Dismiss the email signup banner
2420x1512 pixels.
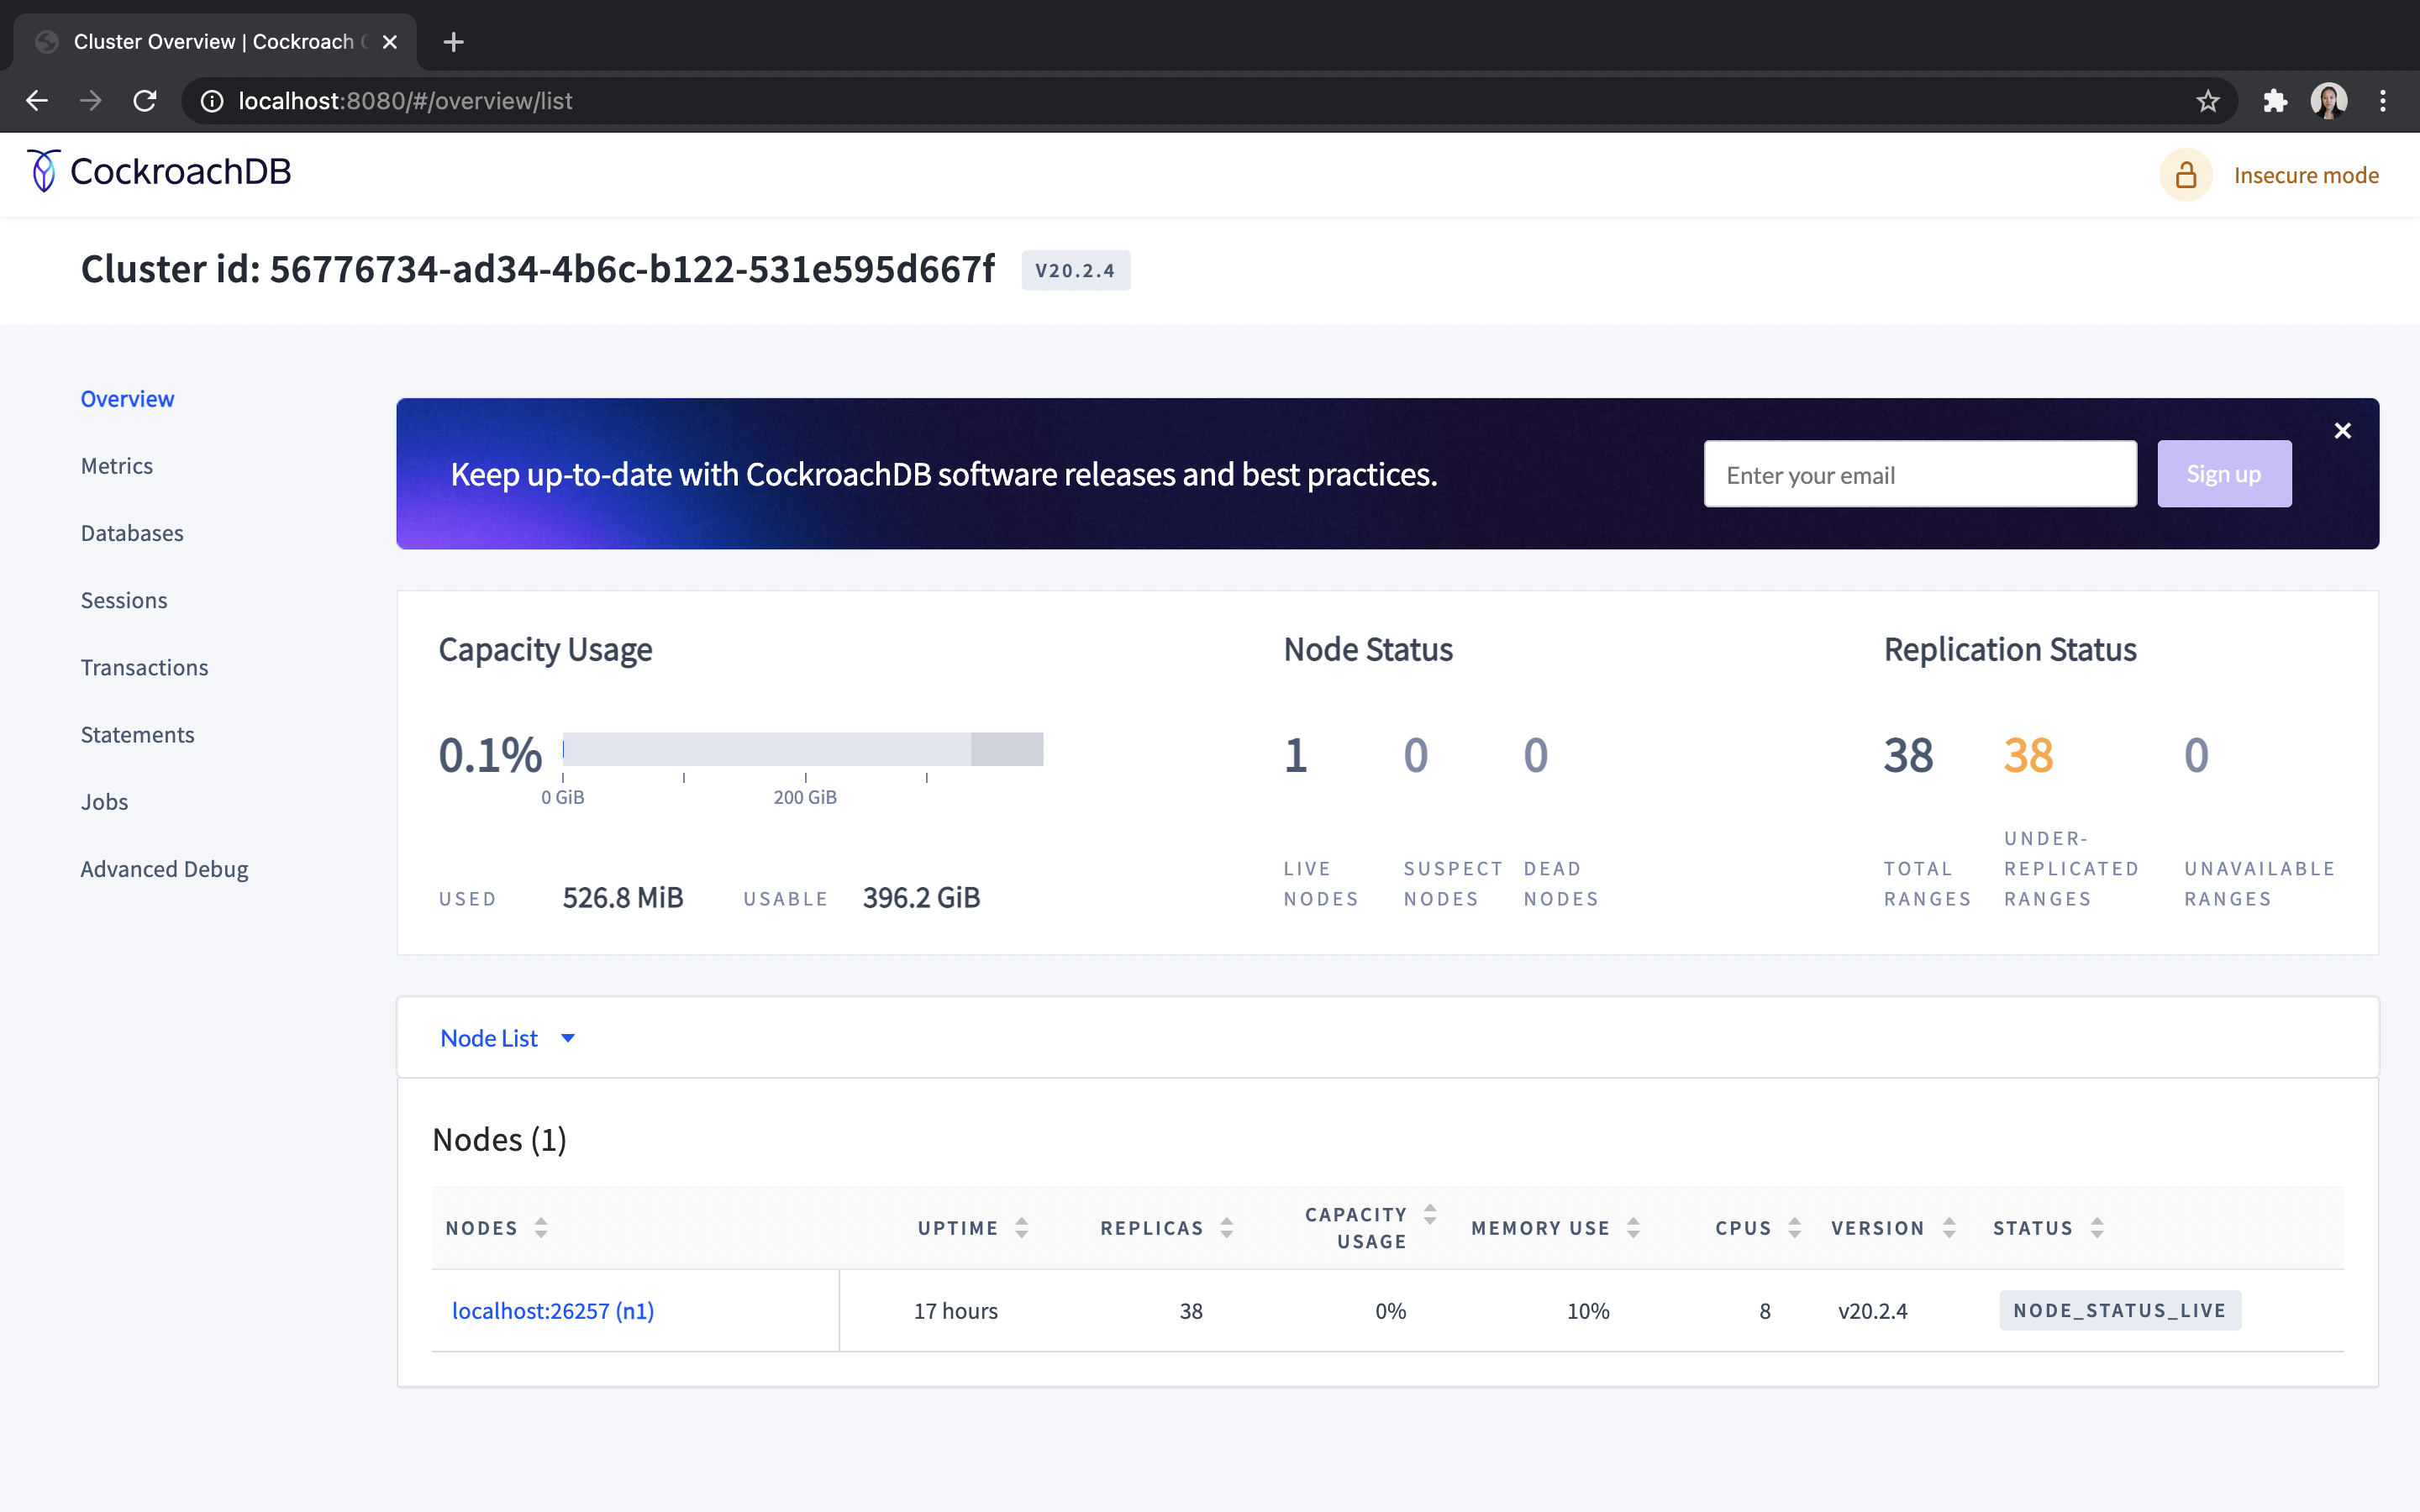[2342, 431]
